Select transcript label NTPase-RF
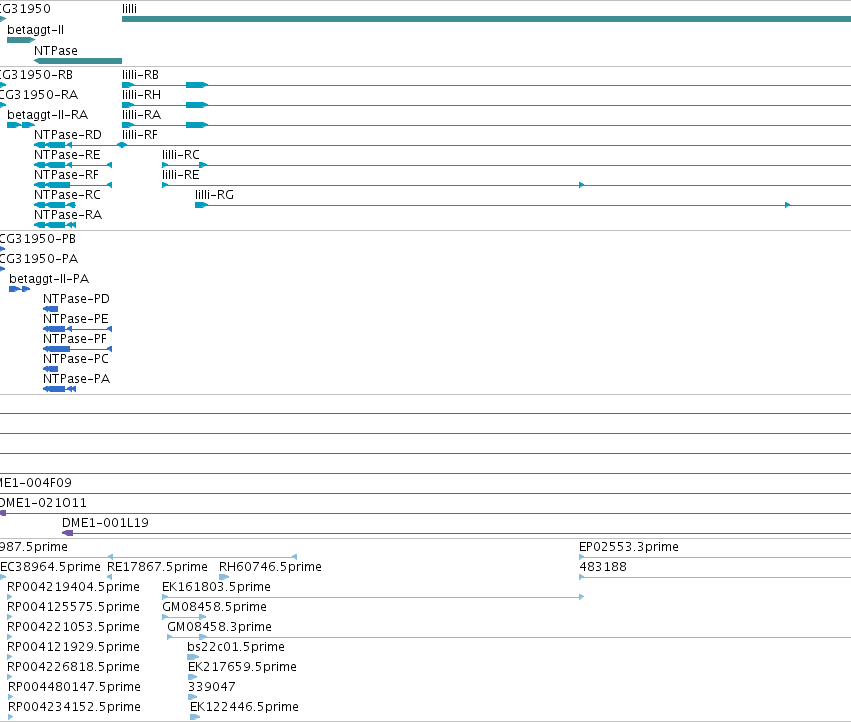The image size is (851, 722). tap(66, 175)
